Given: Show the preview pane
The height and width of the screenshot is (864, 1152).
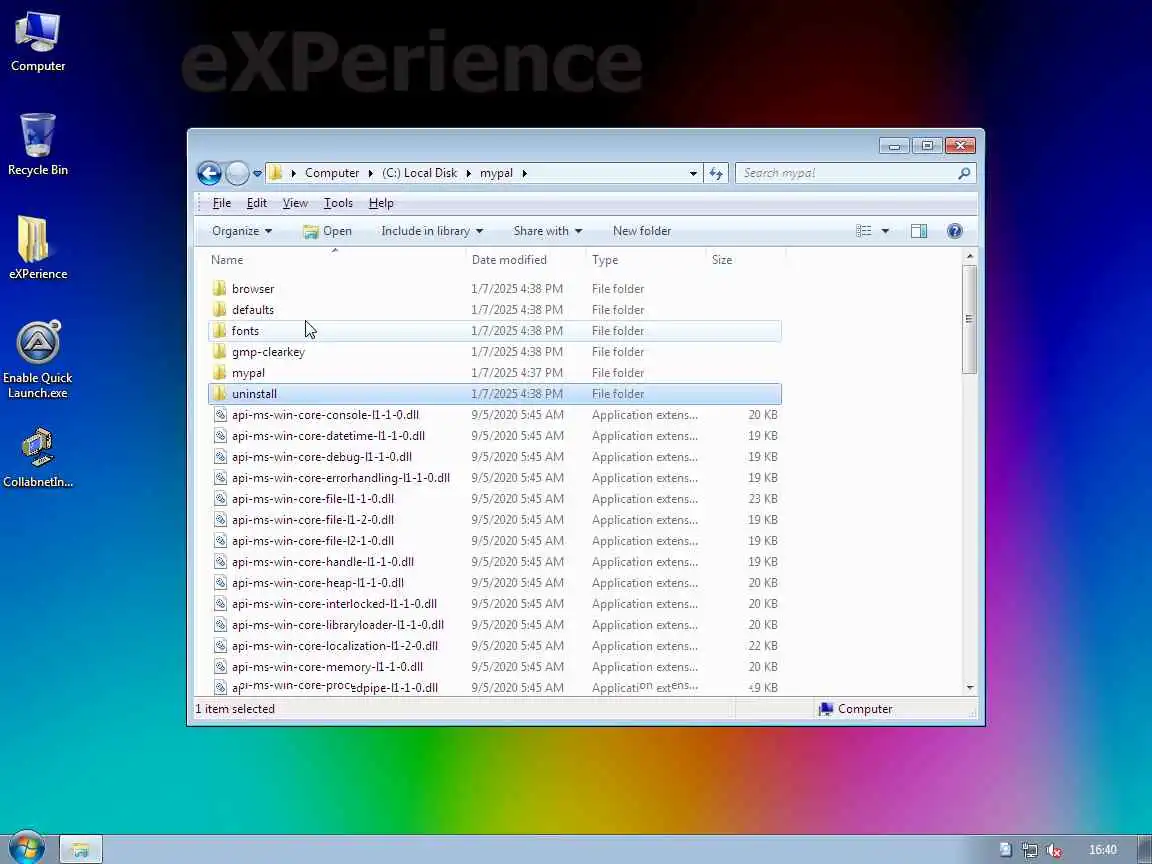Looking at the screenshot, I should coord(918,231).
